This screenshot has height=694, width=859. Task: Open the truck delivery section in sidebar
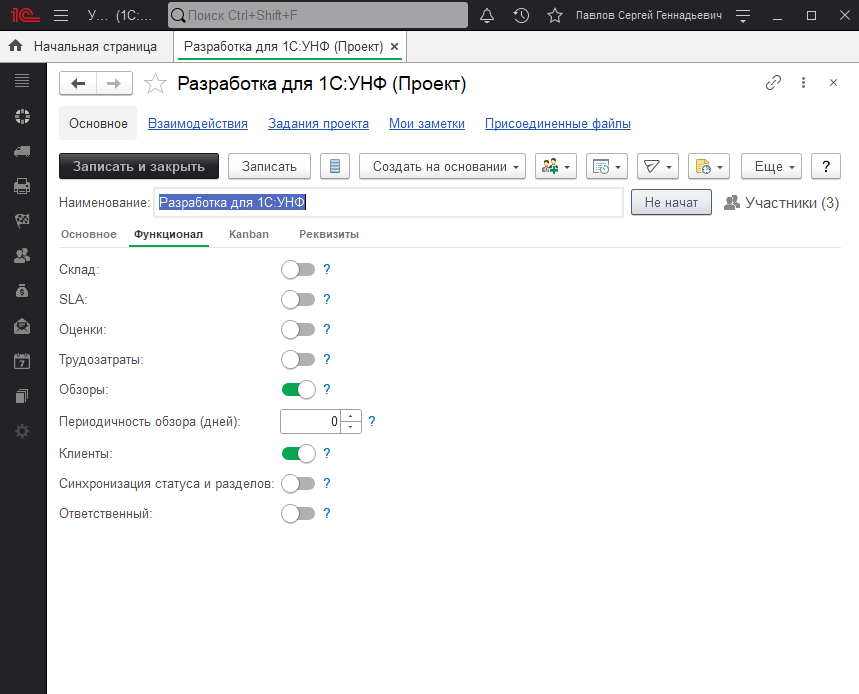[x=22, y=151]
